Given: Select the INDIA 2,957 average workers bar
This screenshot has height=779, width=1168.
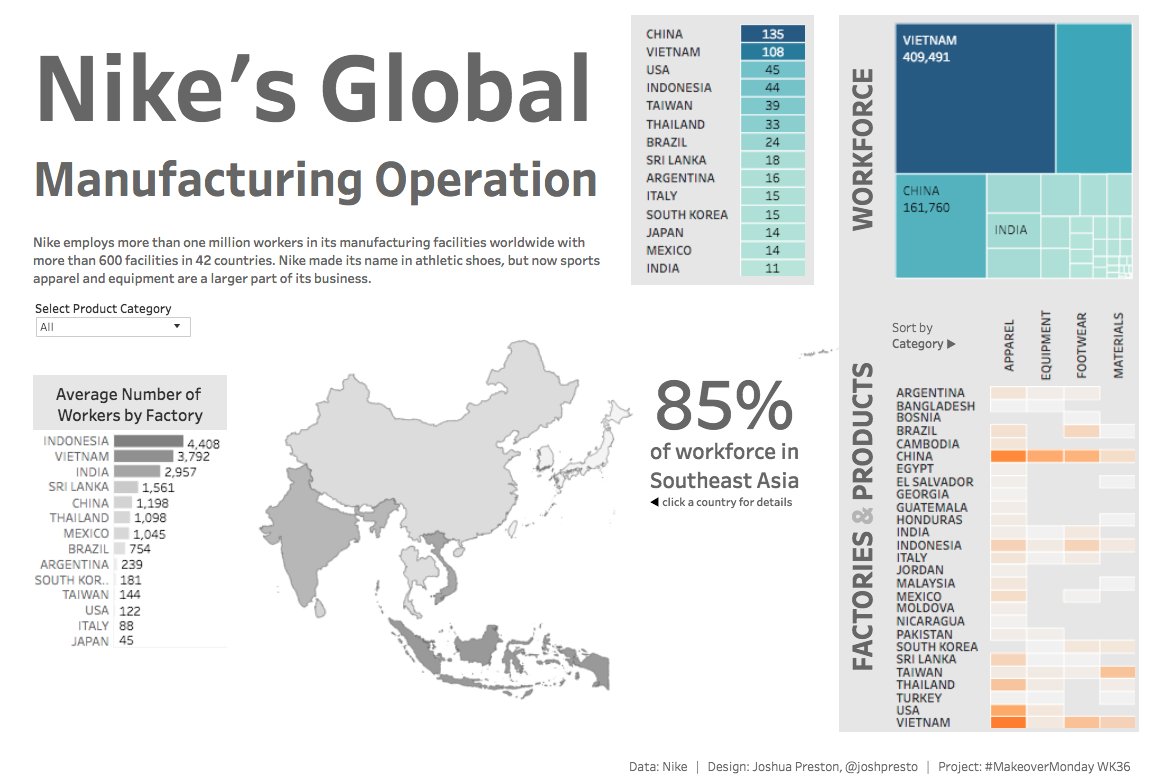Looking at the screenshot, I should pos(137,471).
